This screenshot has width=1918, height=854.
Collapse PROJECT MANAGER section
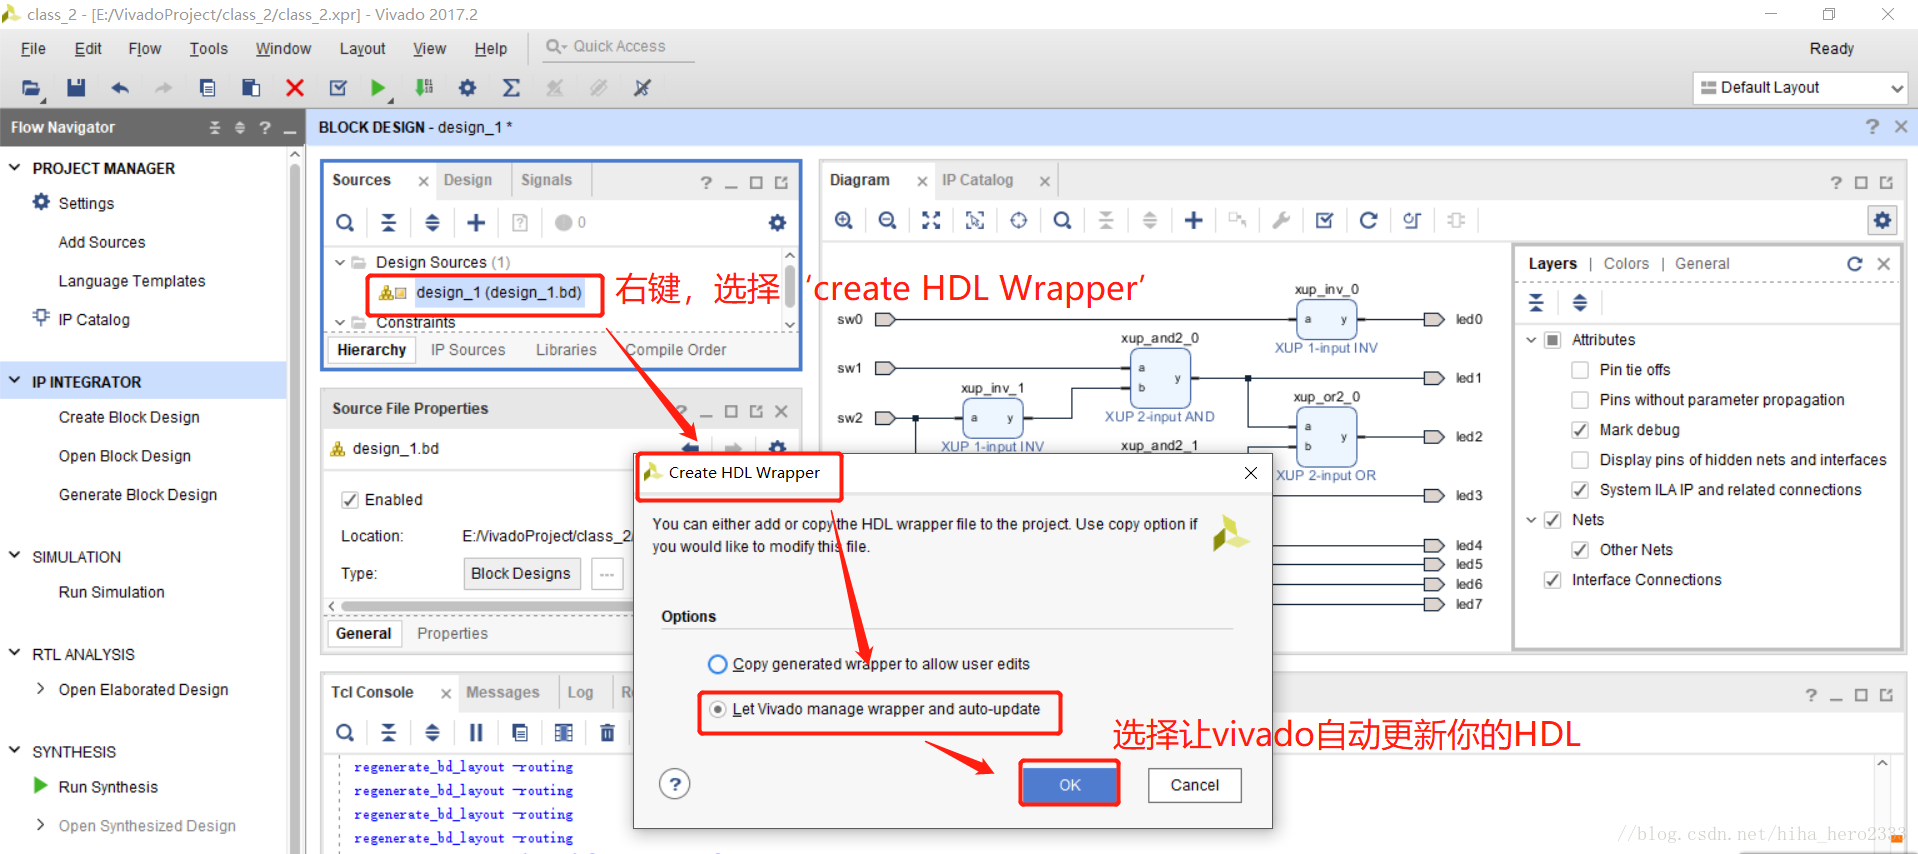[15, 168]
